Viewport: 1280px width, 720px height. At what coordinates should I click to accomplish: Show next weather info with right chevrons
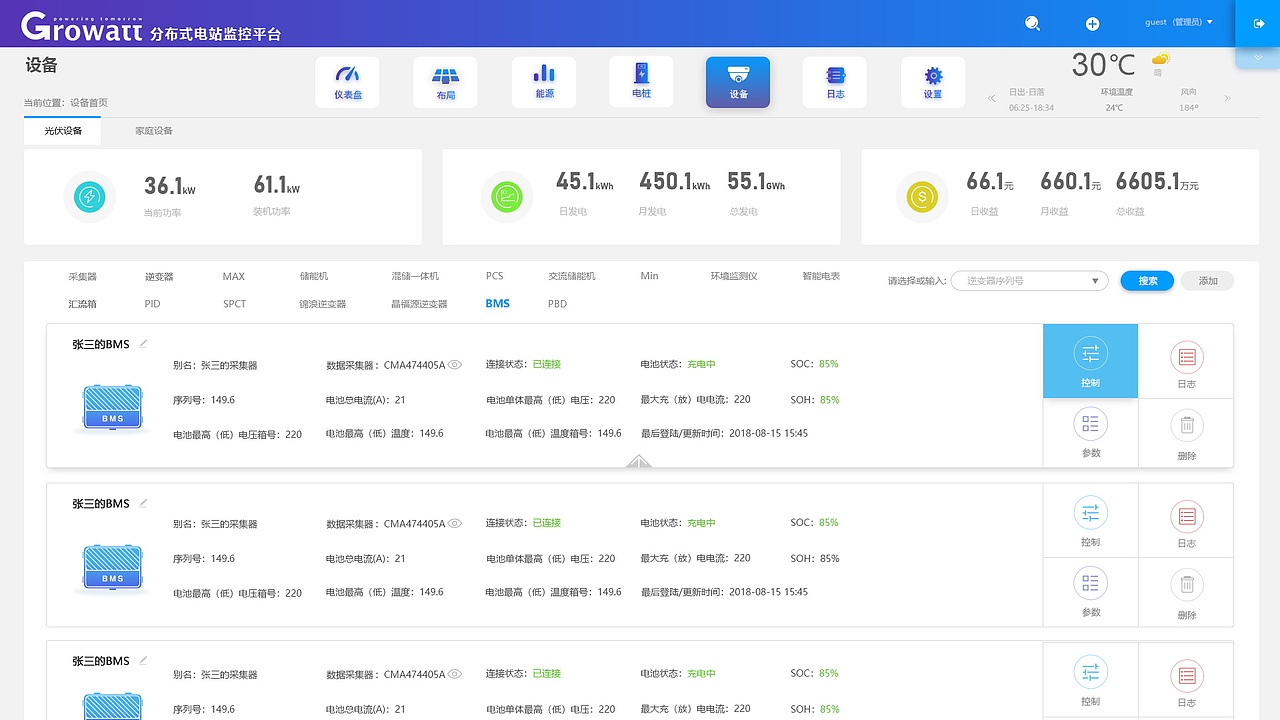(x=1227, y=98)
